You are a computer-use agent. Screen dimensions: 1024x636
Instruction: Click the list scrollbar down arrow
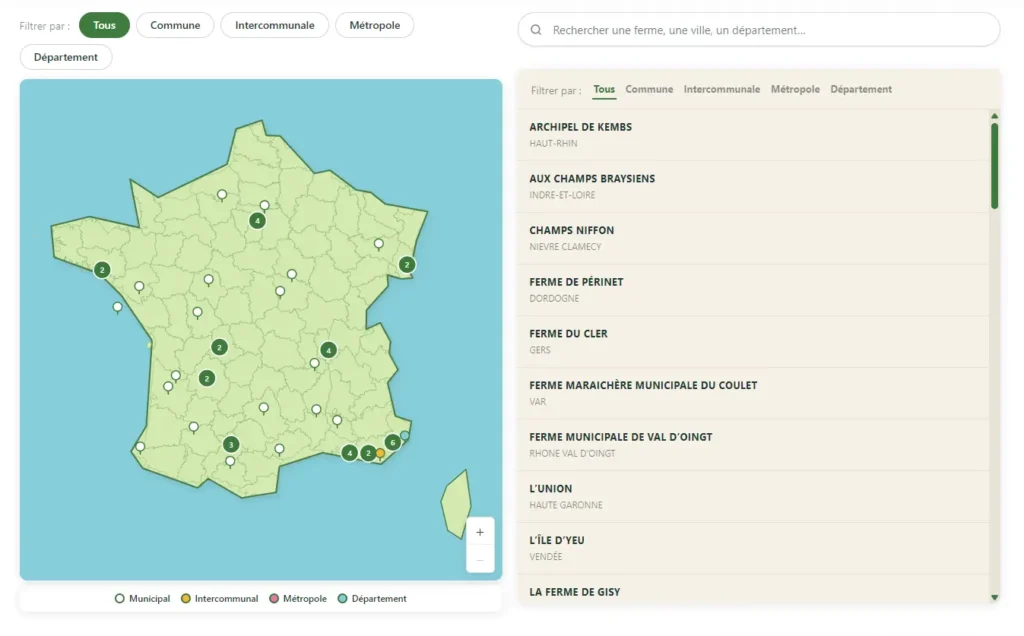(995, 597)
